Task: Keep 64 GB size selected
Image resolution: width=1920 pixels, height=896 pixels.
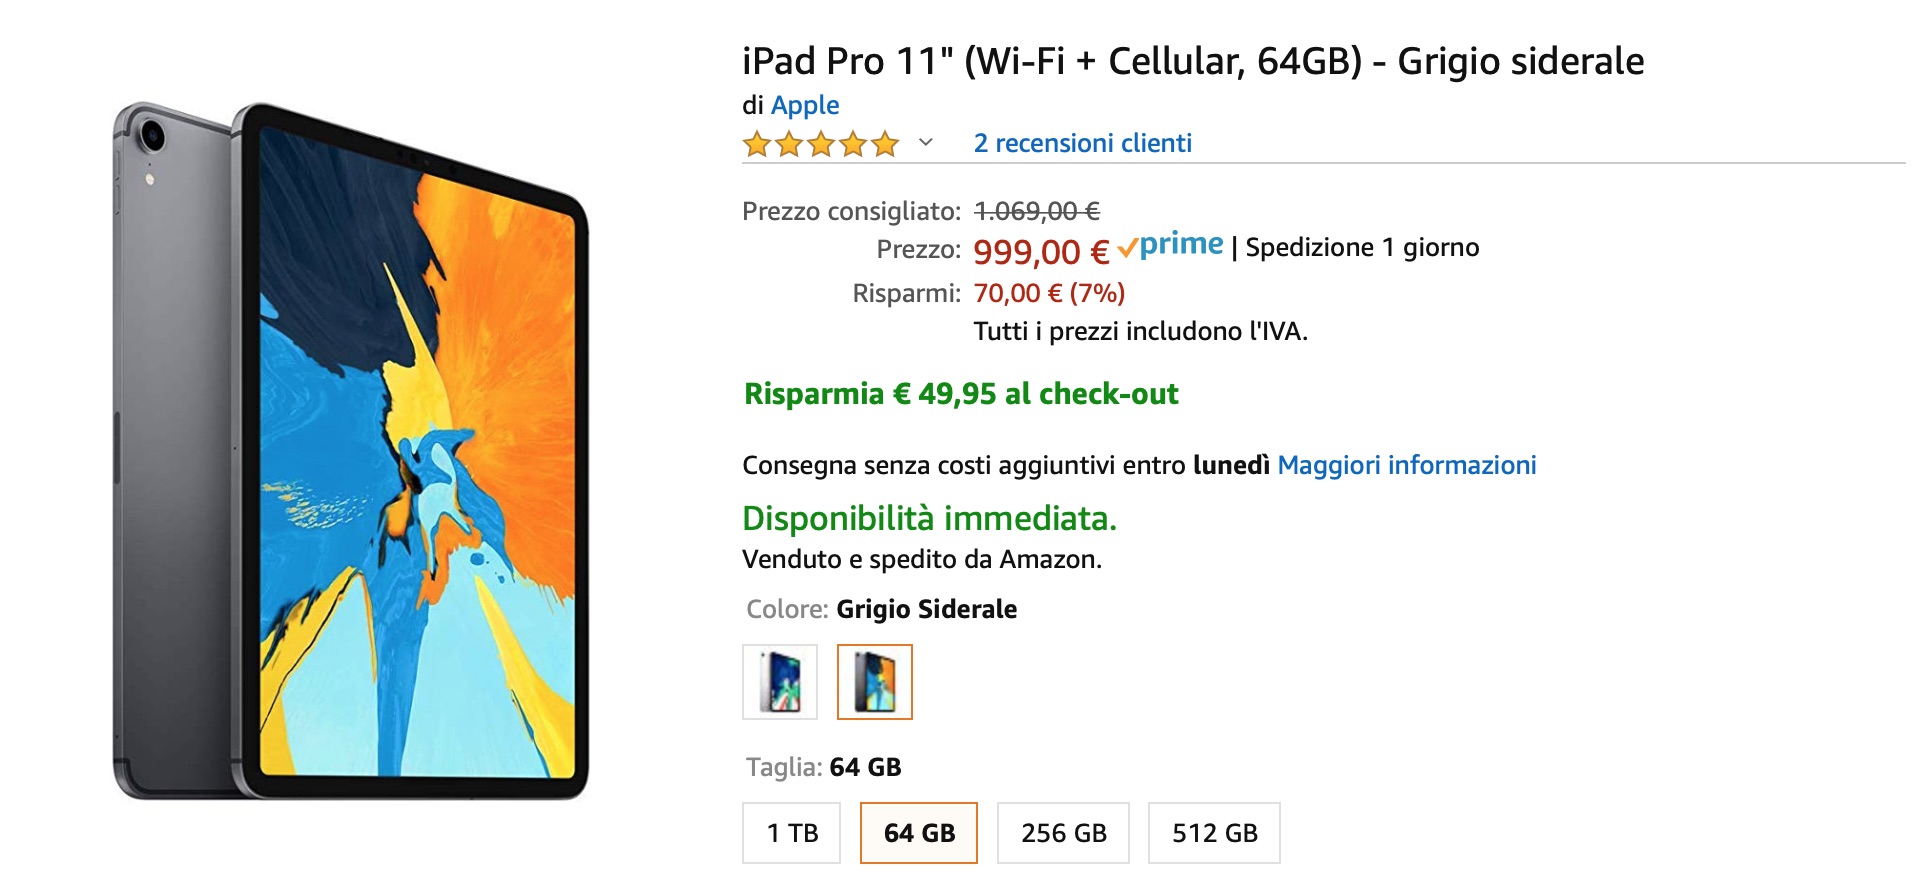Action: pos(918,832)
